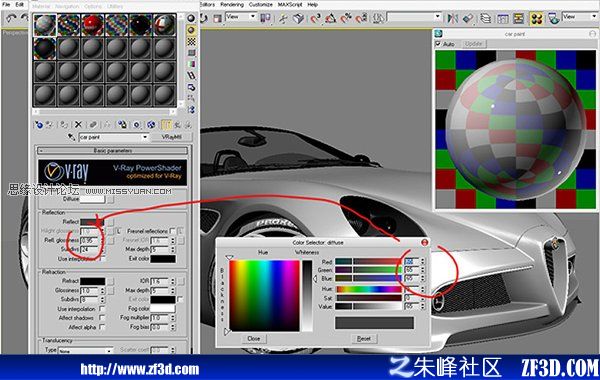Click the VRayMtl material type button
This screenshot has height=380, width=600.
(x=171, y=137)
